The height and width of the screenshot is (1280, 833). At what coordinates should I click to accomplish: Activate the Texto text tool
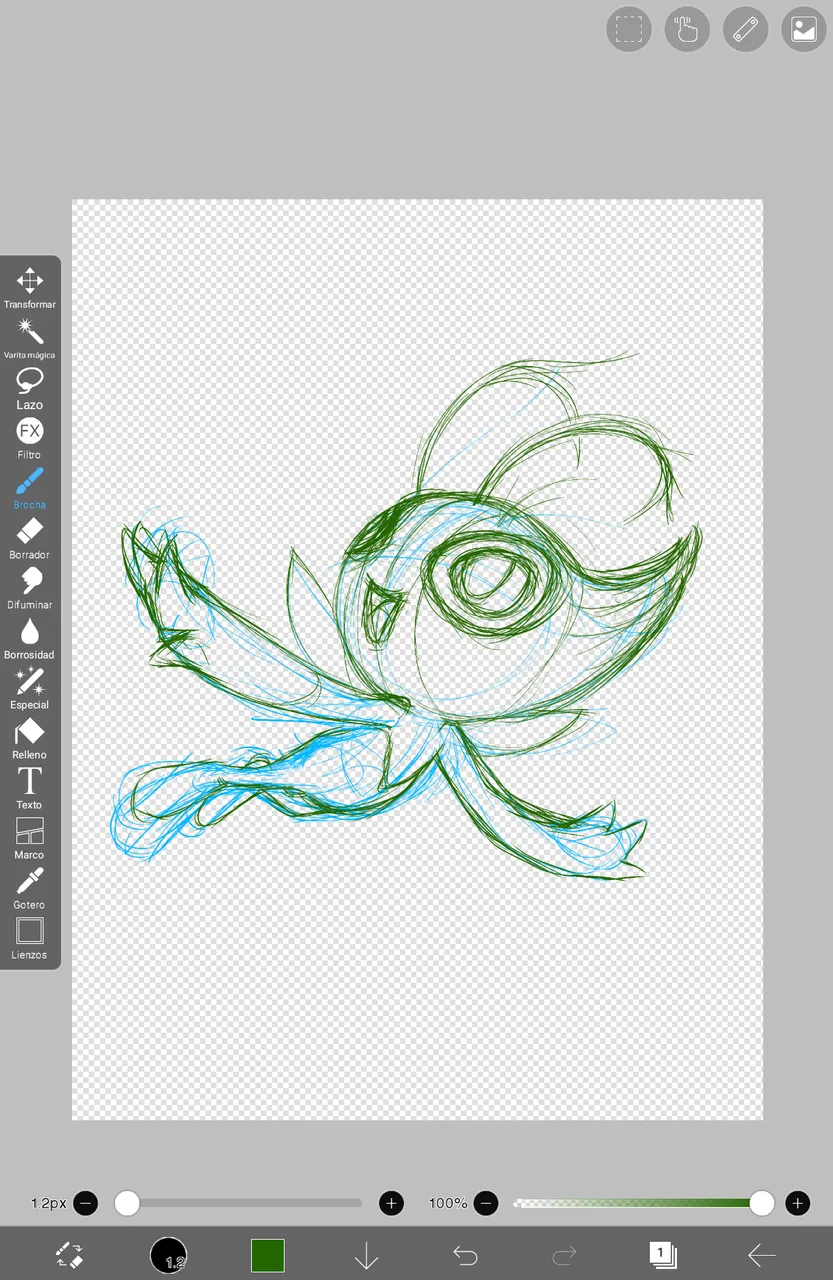30,788
